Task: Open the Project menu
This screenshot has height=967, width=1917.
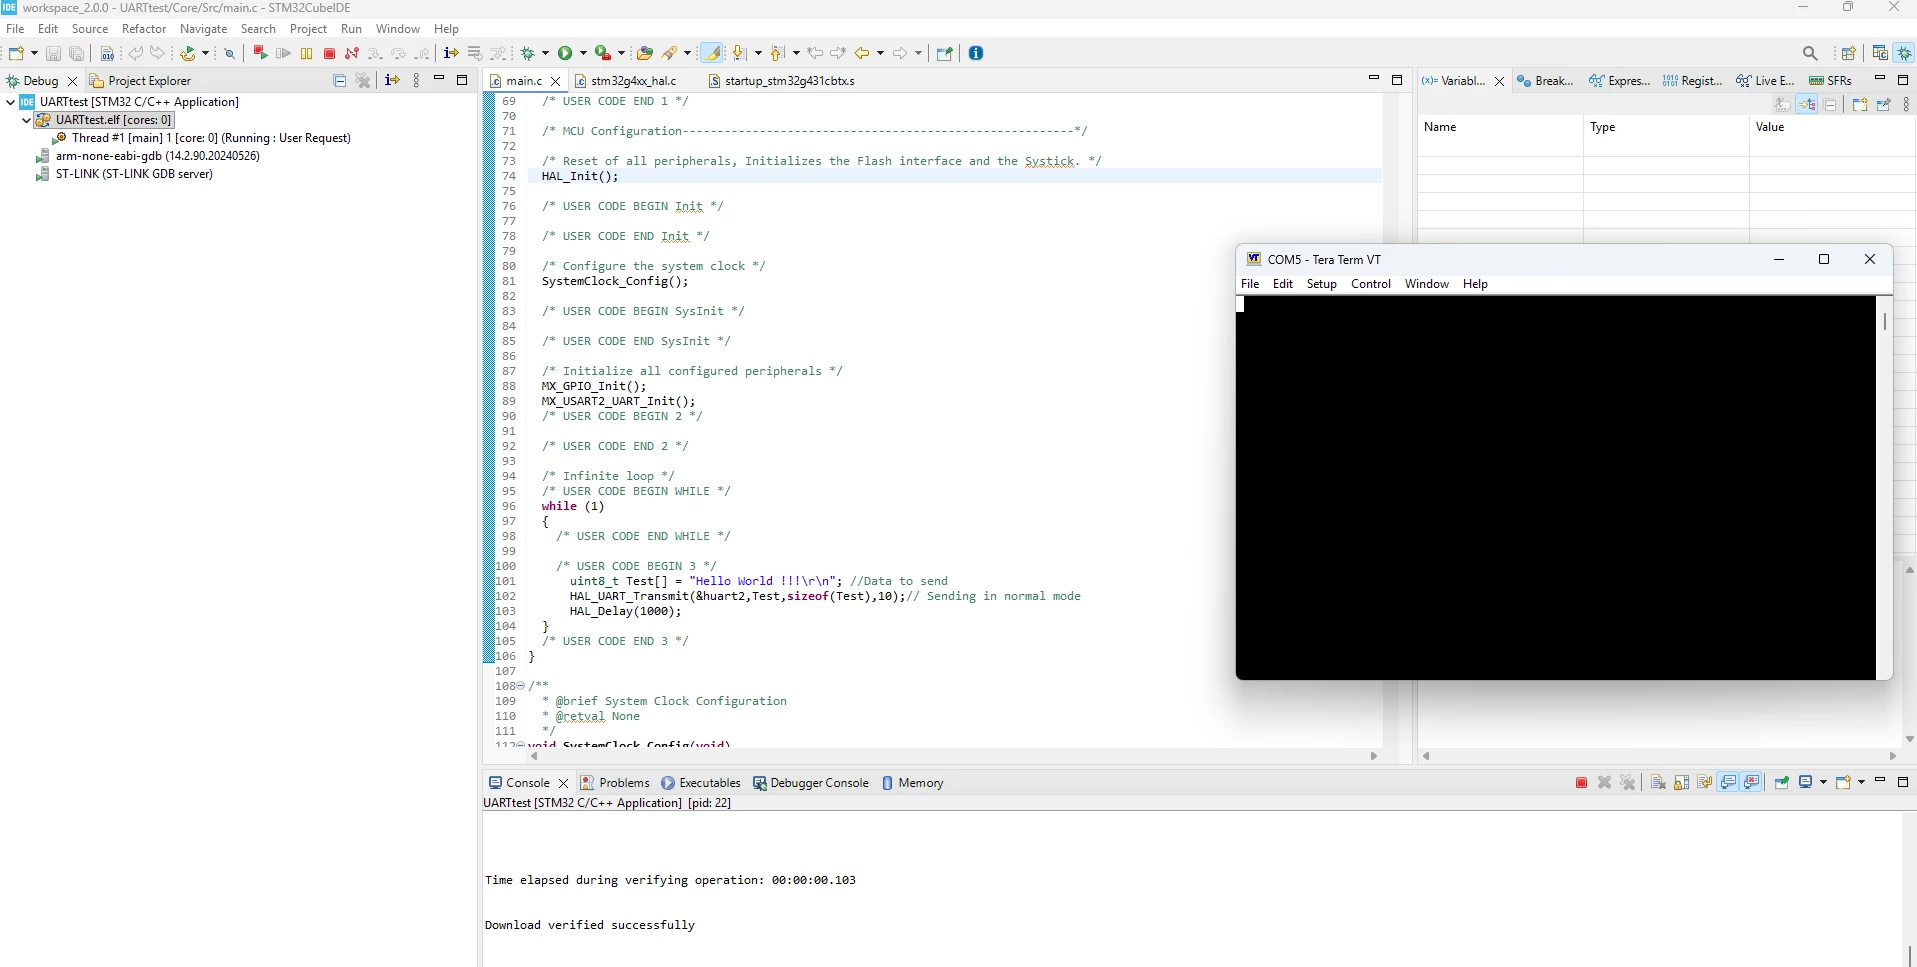Action: 308,29
